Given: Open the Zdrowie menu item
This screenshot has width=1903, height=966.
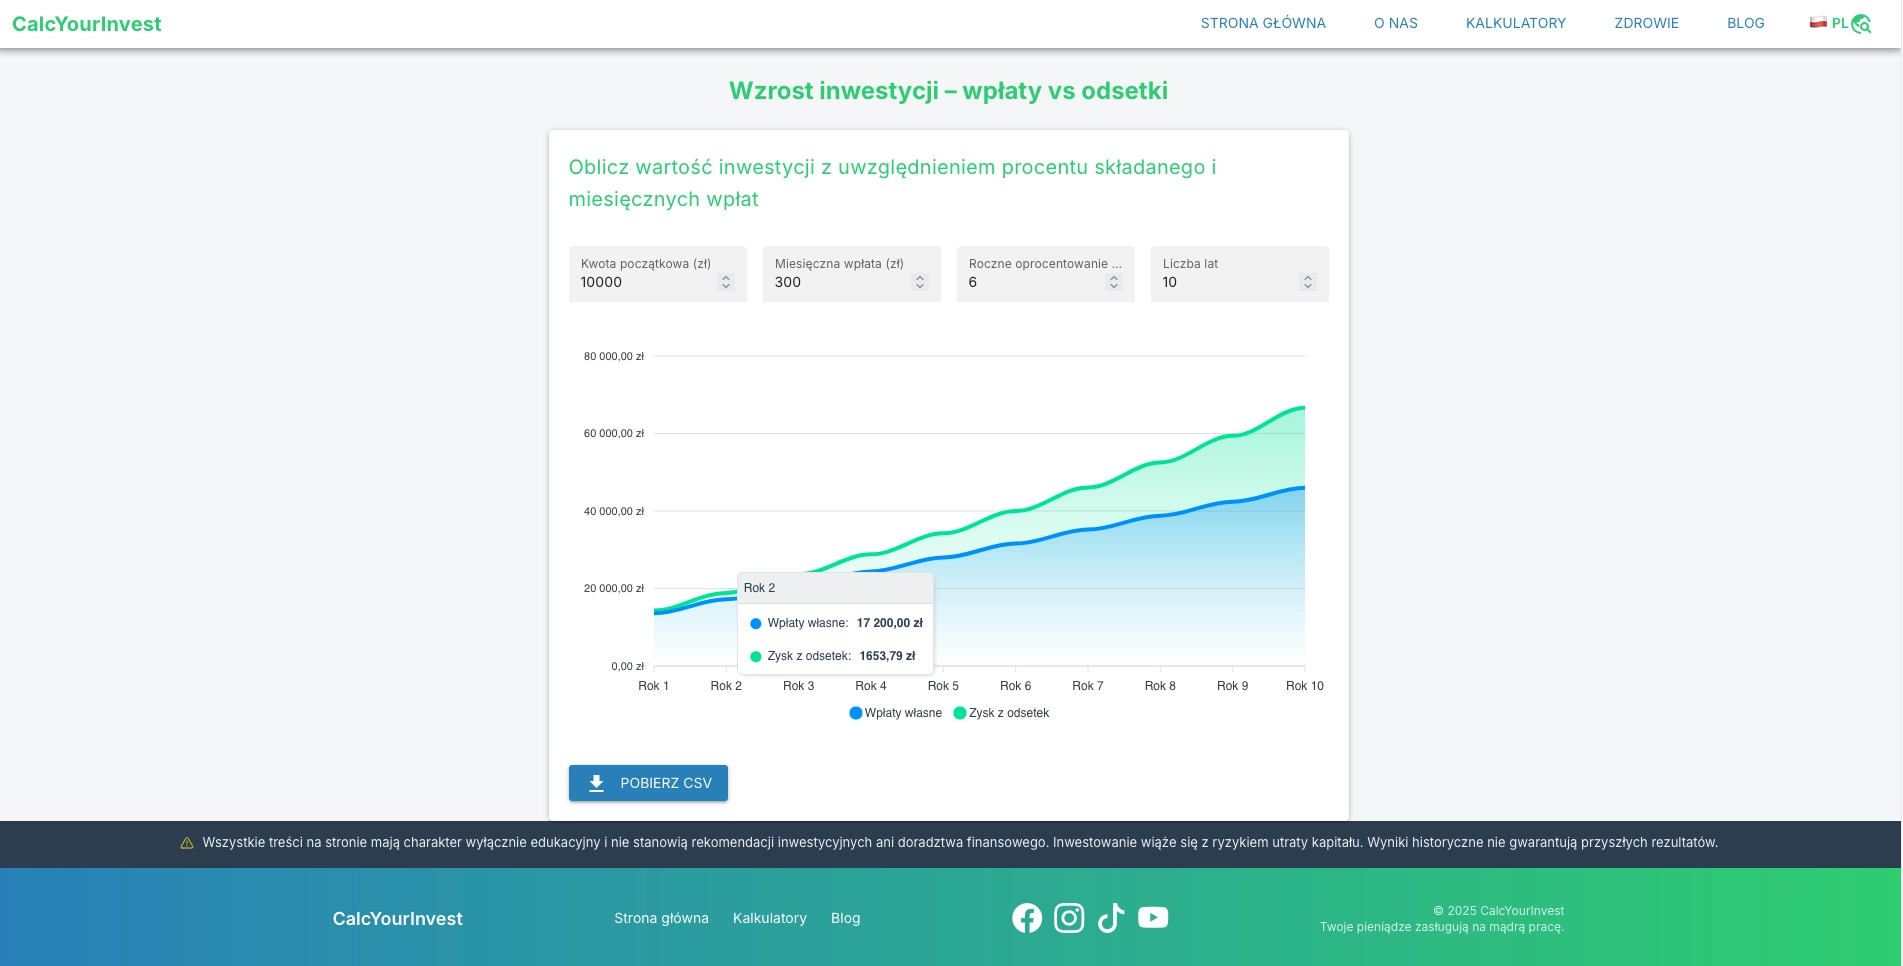Looking at the screenshot, I should (1646, 23).
